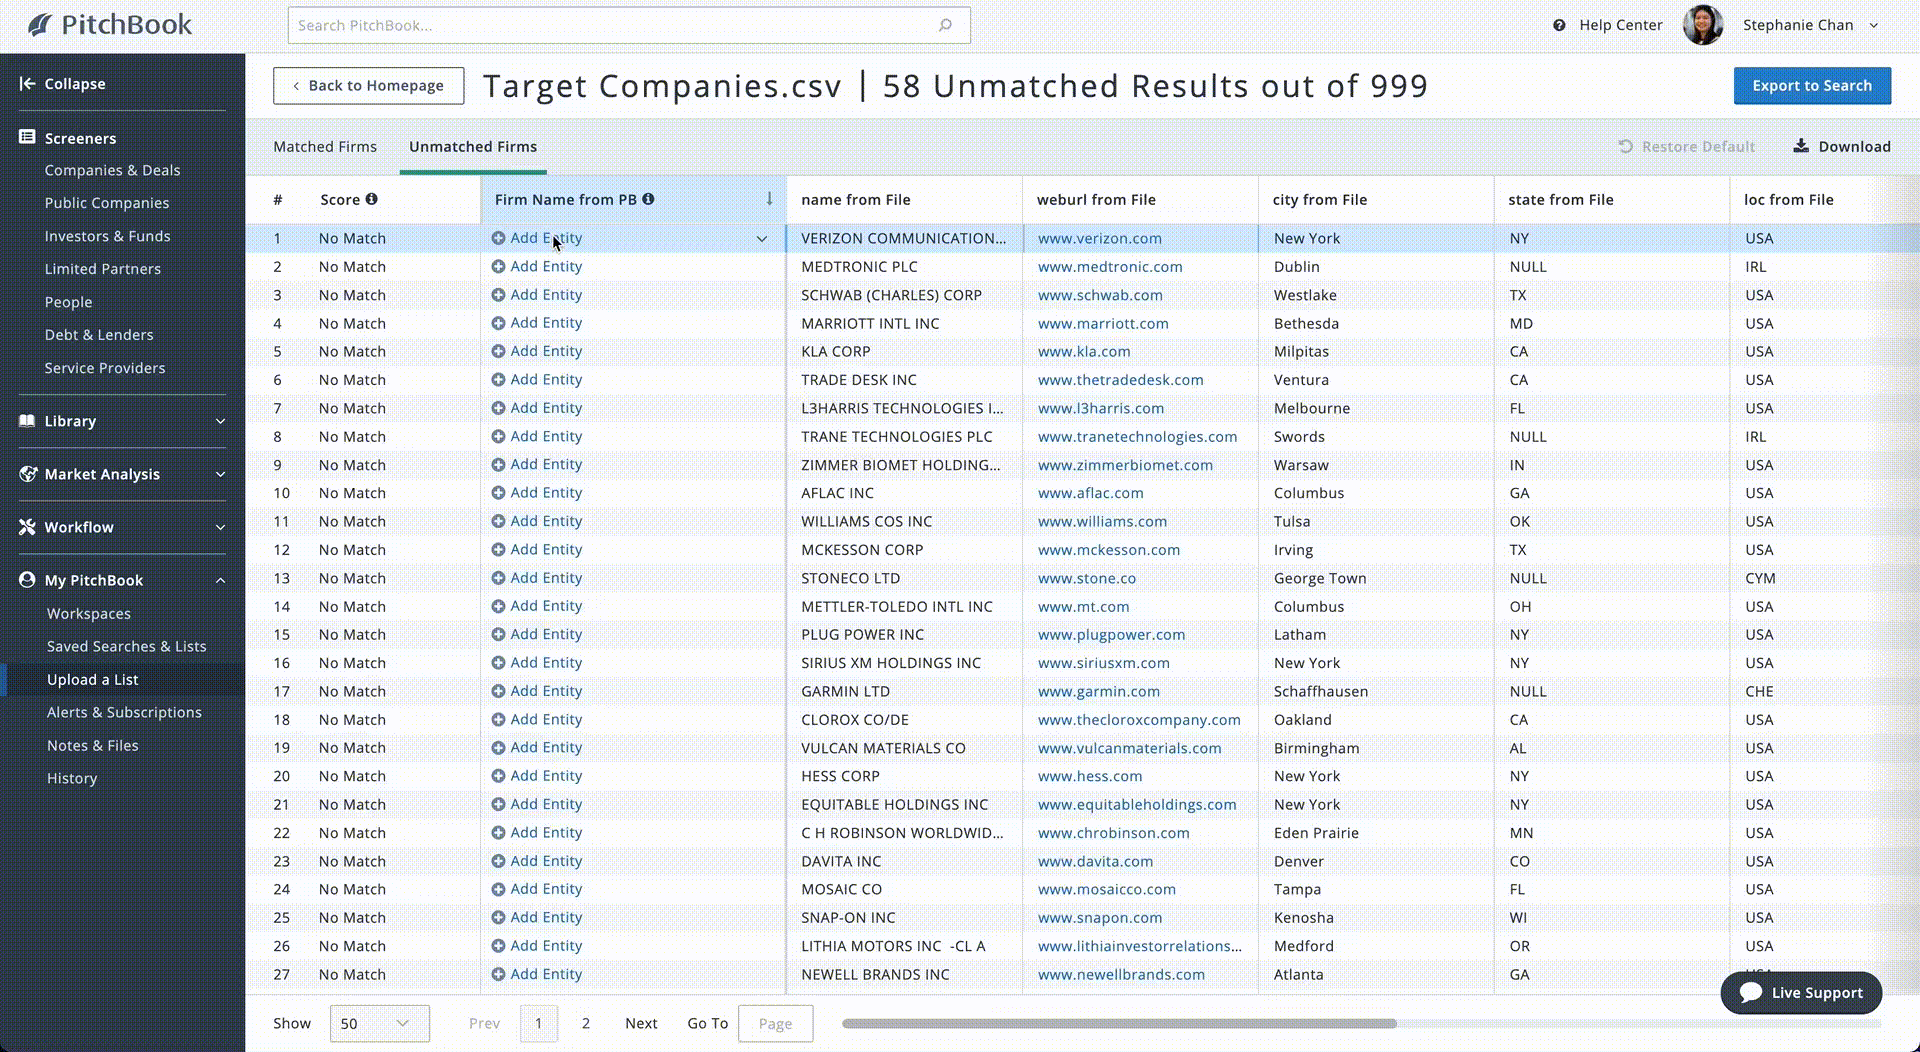Click the Live Support button label
This screenshot has height=1052, width=1920.
click(1817, 992)
